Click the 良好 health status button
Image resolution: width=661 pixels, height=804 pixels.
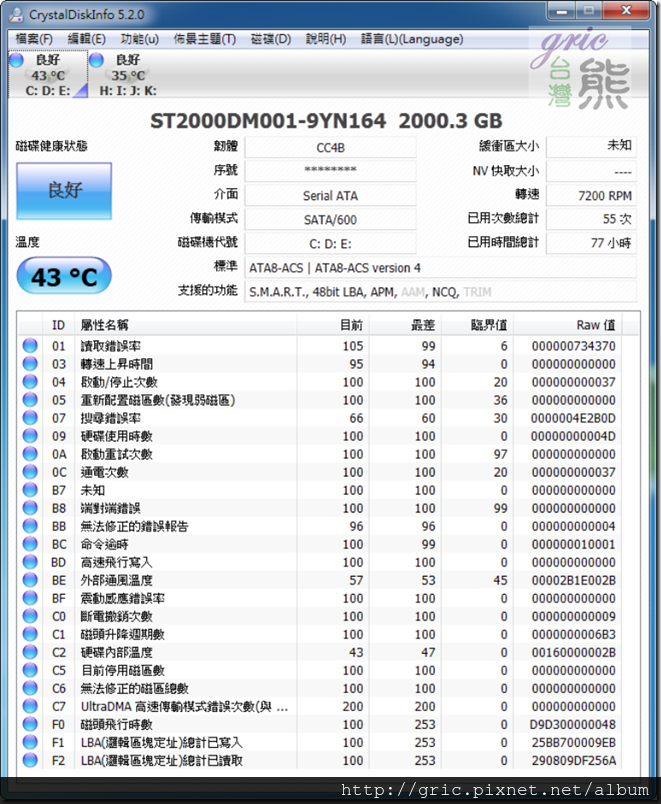(64, 191)
